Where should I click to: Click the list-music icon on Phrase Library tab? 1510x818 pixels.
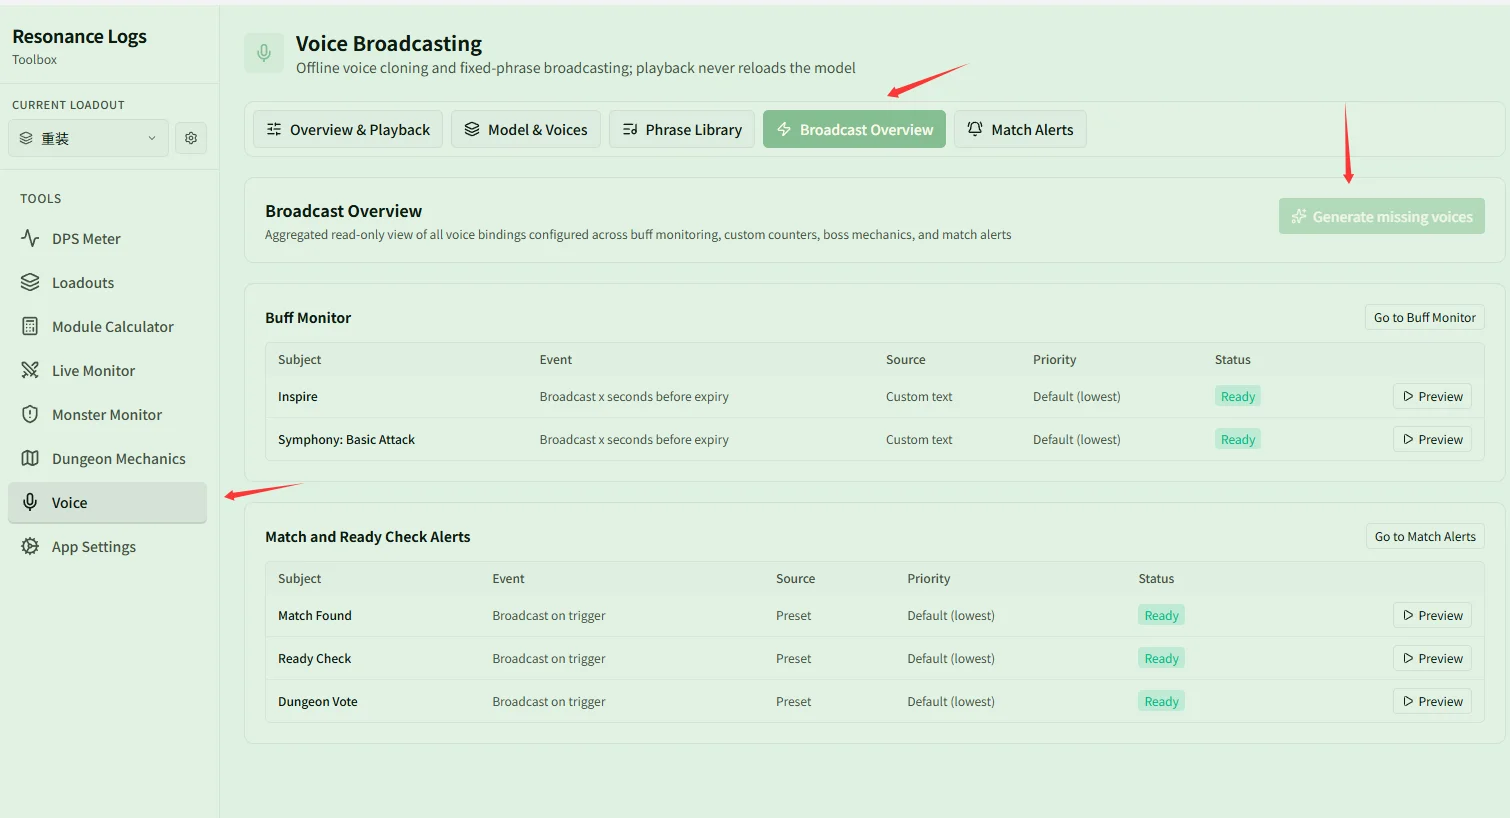click(630, 129)
